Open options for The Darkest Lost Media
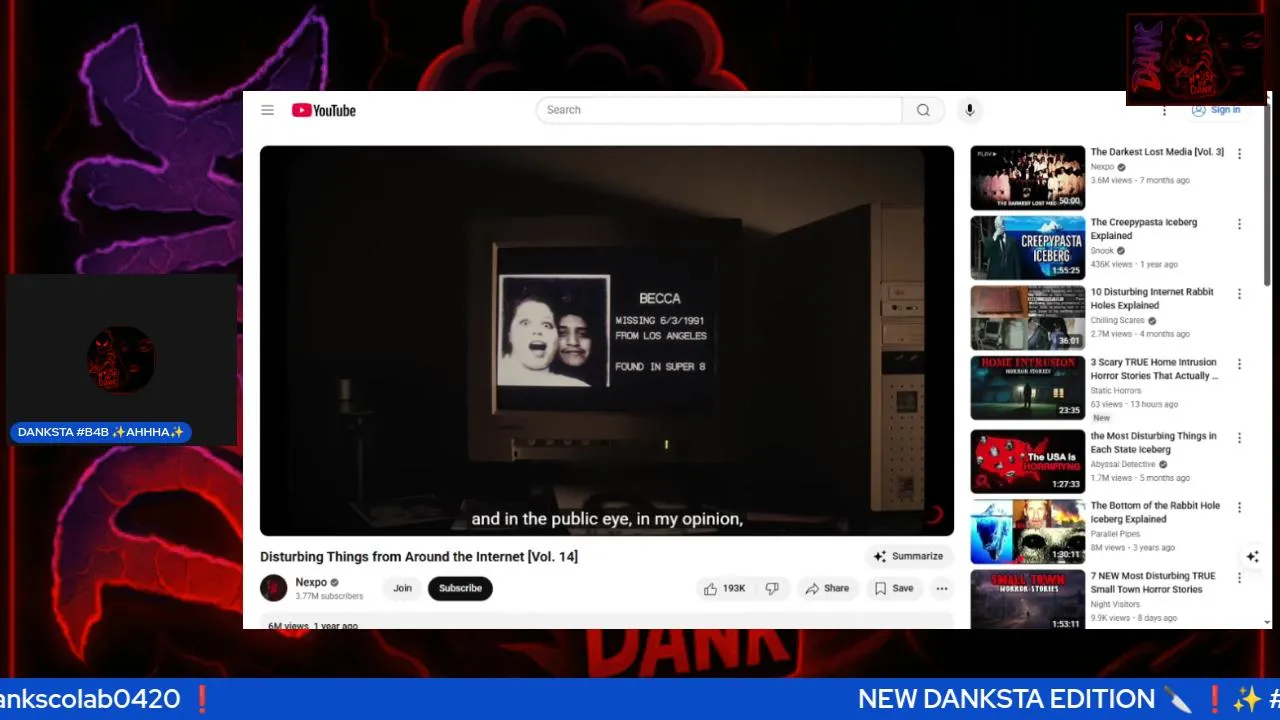 point(1239,154)
